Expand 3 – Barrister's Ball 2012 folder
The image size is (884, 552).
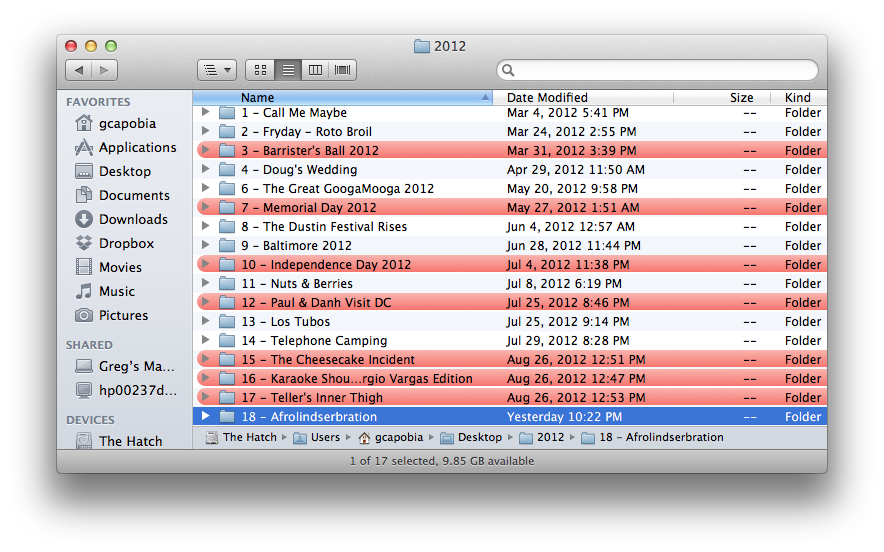tap(206, 150)
